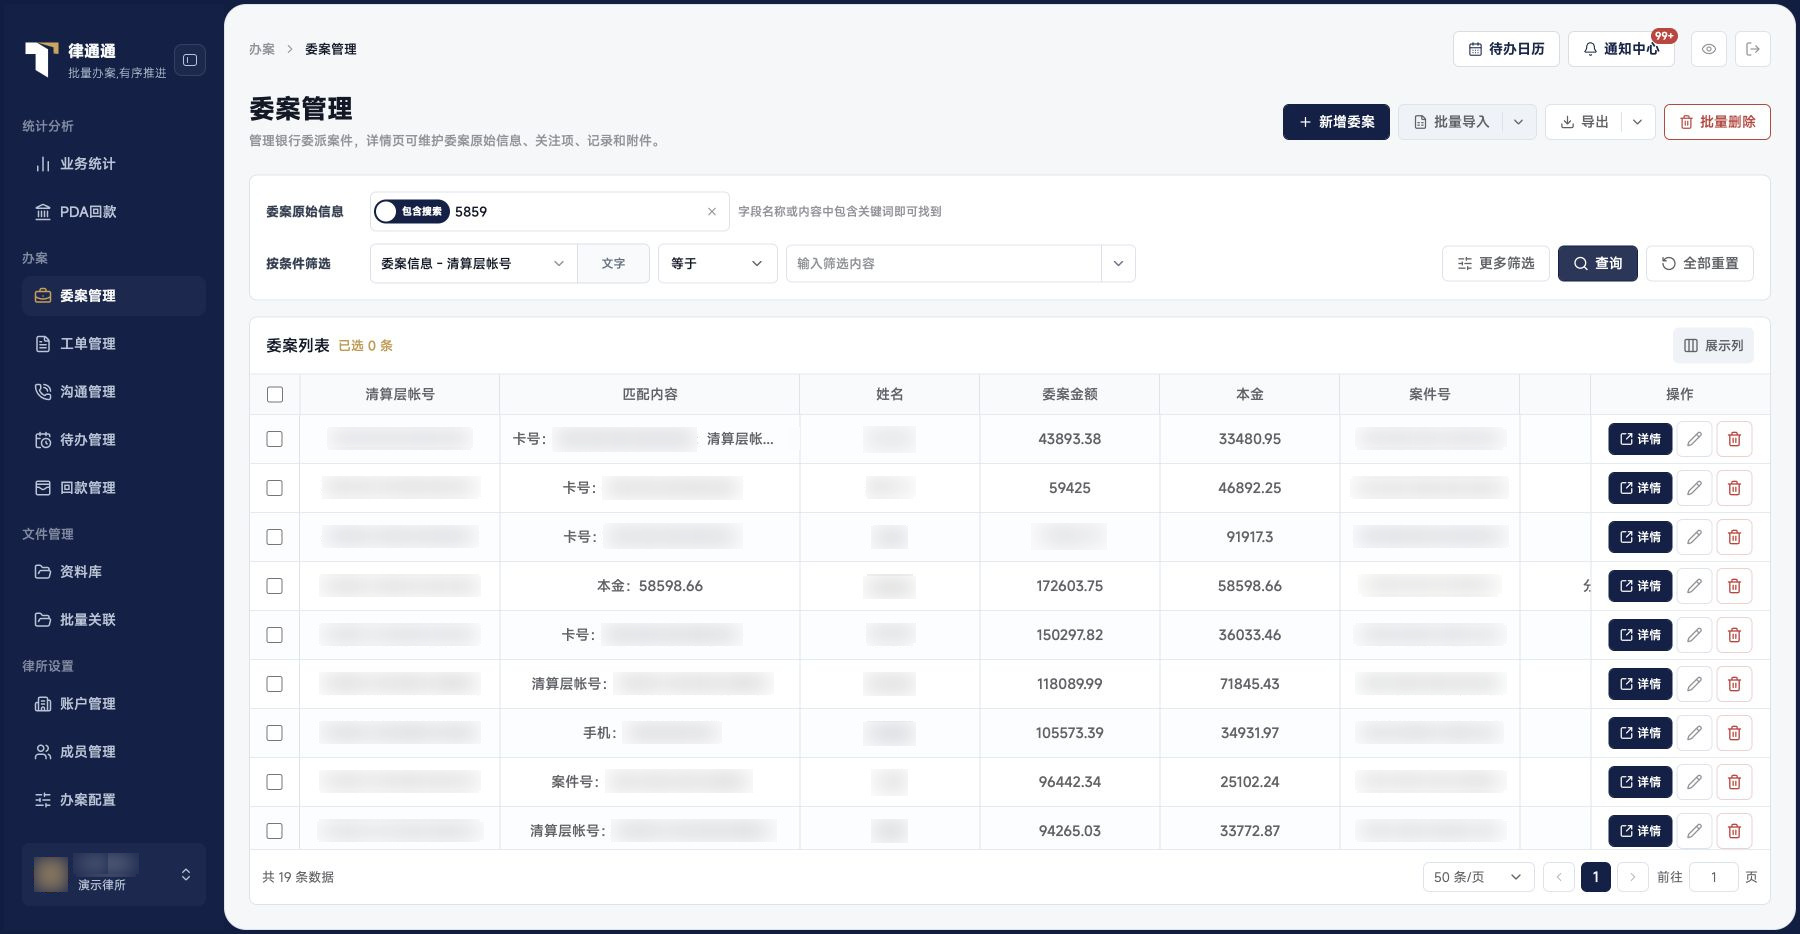Click the 新增委案 button
This screenshot has width=1800, height=934.
pyautogui.click(x=1336, y=122)
